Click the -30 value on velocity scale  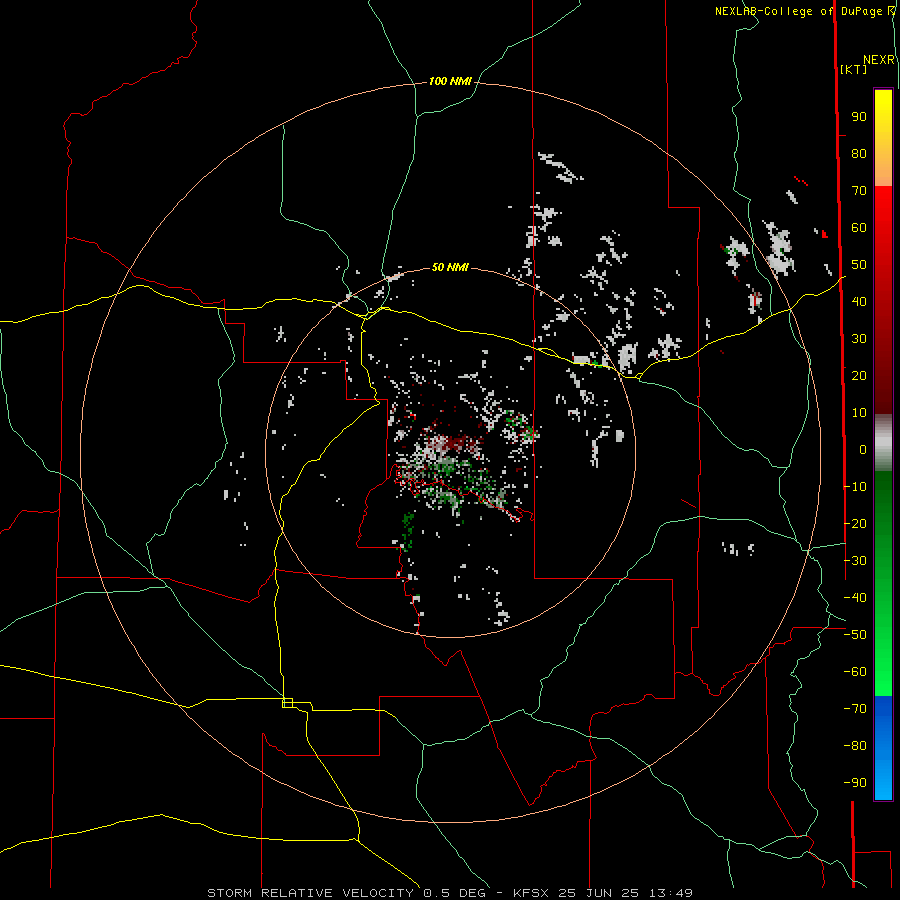coord(855,561)
